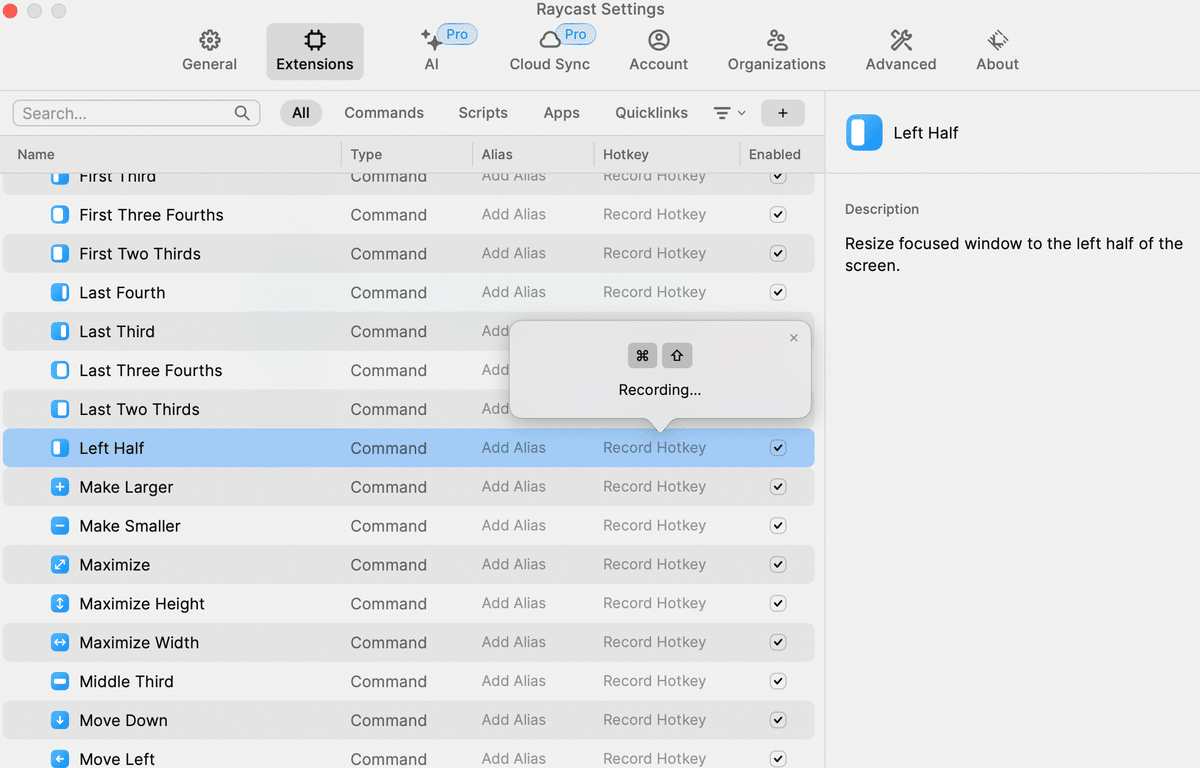Screen dimensions: 1200x768
Task: Click the Command modifier key badge
Action: tap(643, 355)
